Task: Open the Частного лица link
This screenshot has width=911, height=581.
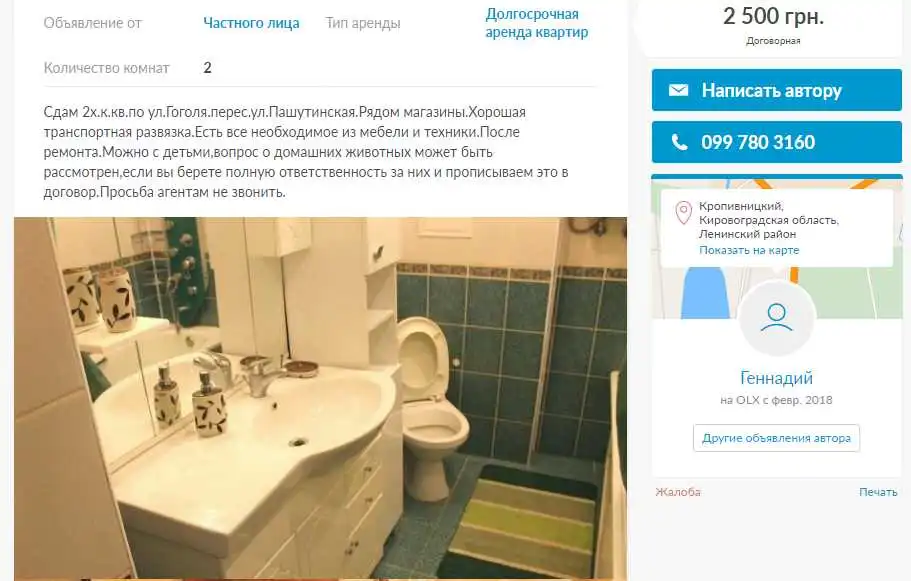Action: click(x=251, y=23)
